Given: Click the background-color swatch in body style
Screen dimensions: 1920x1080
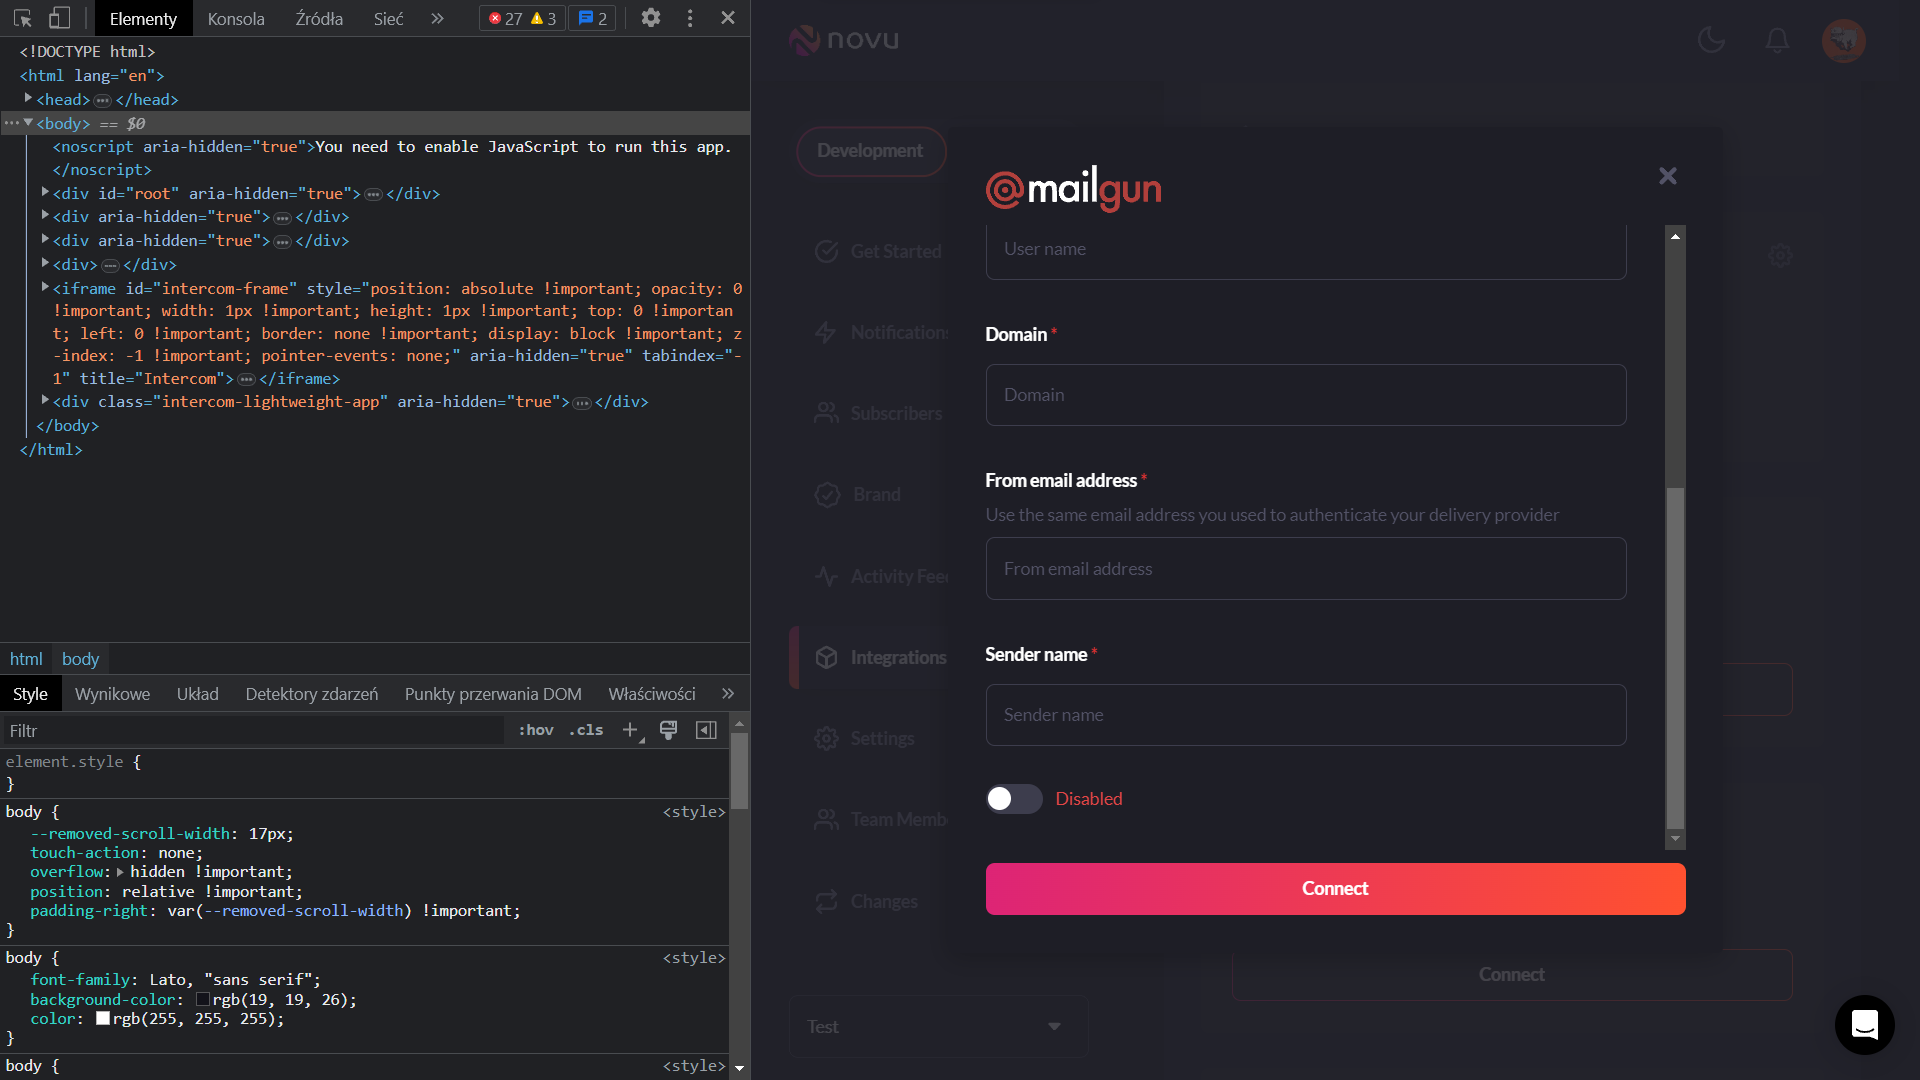Looking at the screenshot, I should pos(203,999).
